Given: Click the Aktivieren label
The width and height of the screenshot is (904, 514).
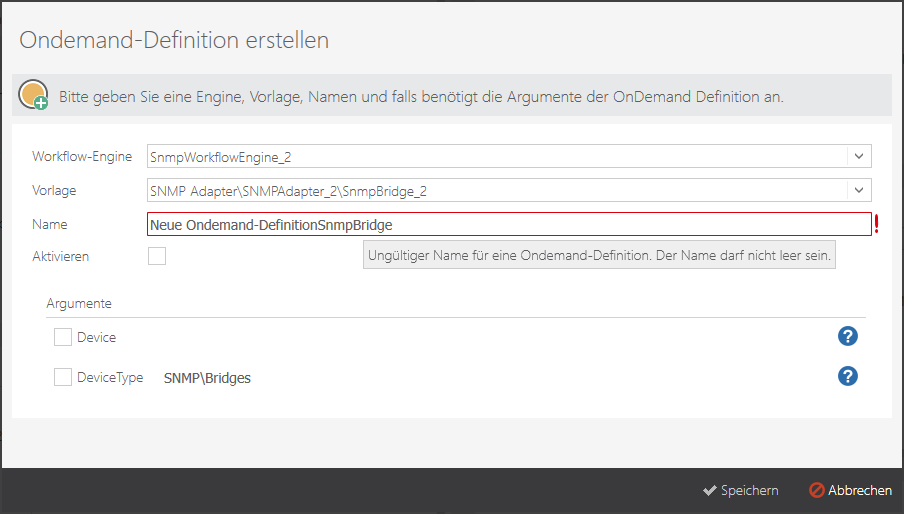Looking at the screenshot, I should click(61, 256).
